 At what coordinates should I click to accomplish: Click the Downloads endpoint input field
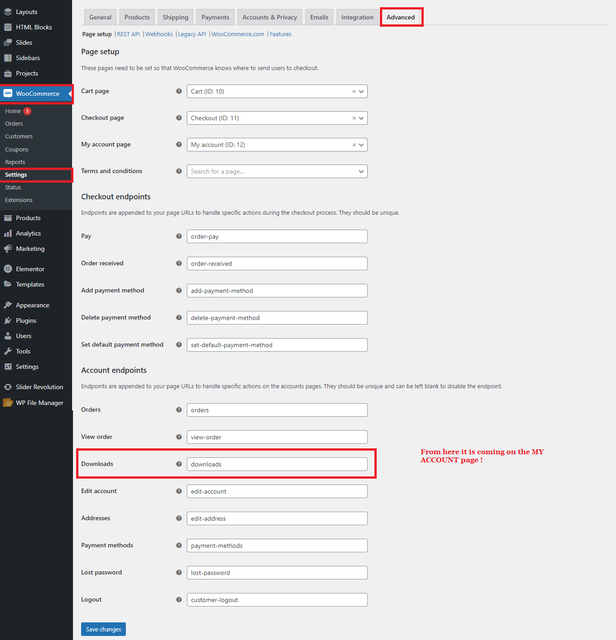[x=277, y=464]
